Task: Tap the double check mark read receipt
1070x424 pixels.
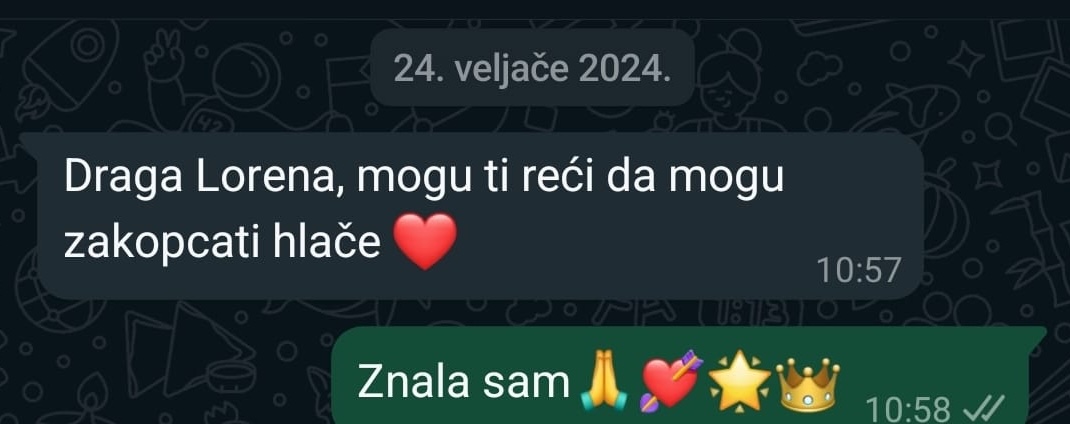Action: point(981,409)
